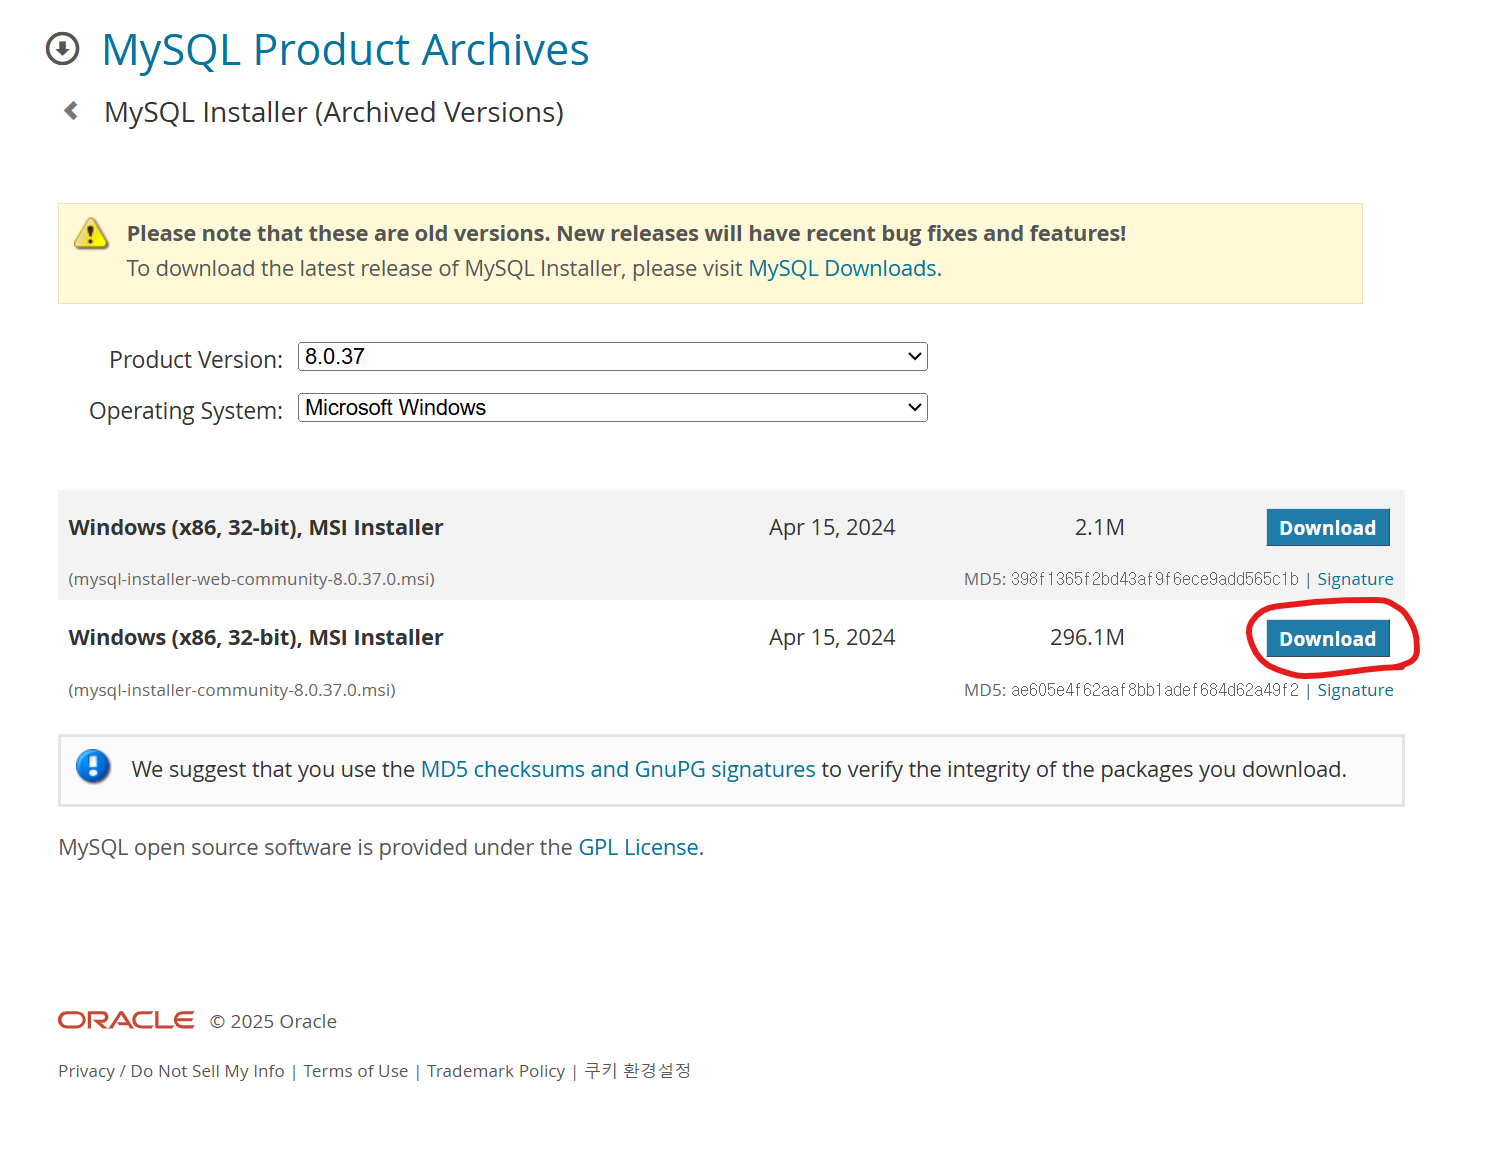Click the Windows MSI Installer title in the 296.1M row

256,638
